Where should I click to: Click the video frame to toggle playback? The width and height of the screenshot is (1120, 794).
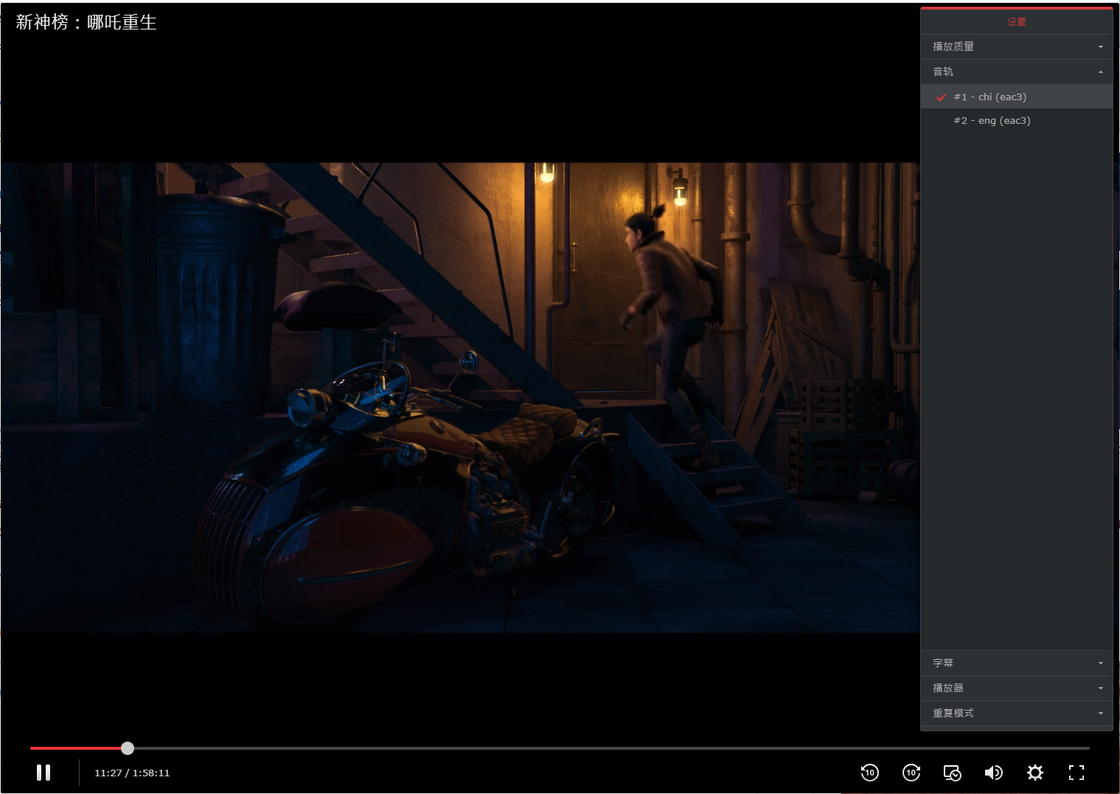tap(460, 397)
